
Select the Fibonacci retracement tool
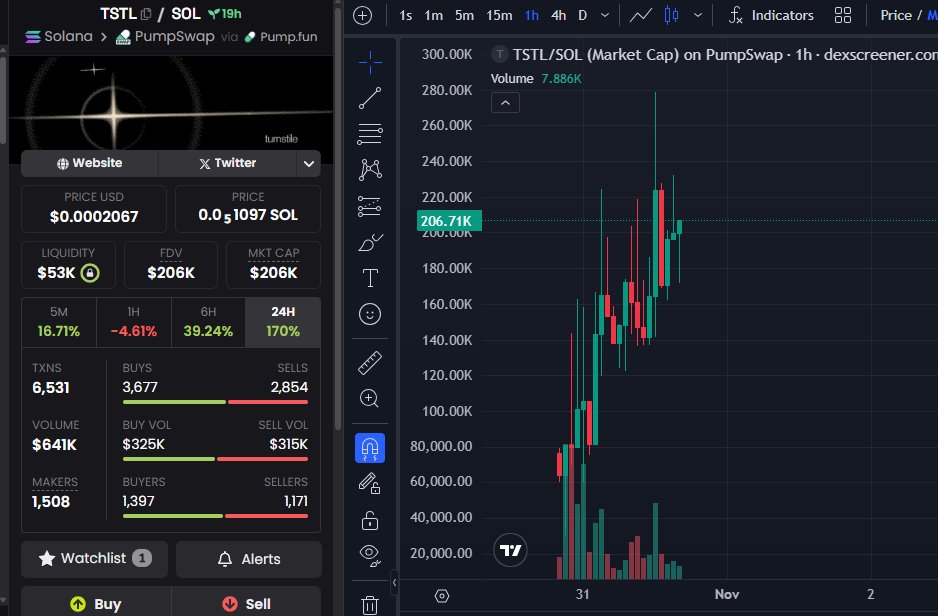(x=370, y=133)
